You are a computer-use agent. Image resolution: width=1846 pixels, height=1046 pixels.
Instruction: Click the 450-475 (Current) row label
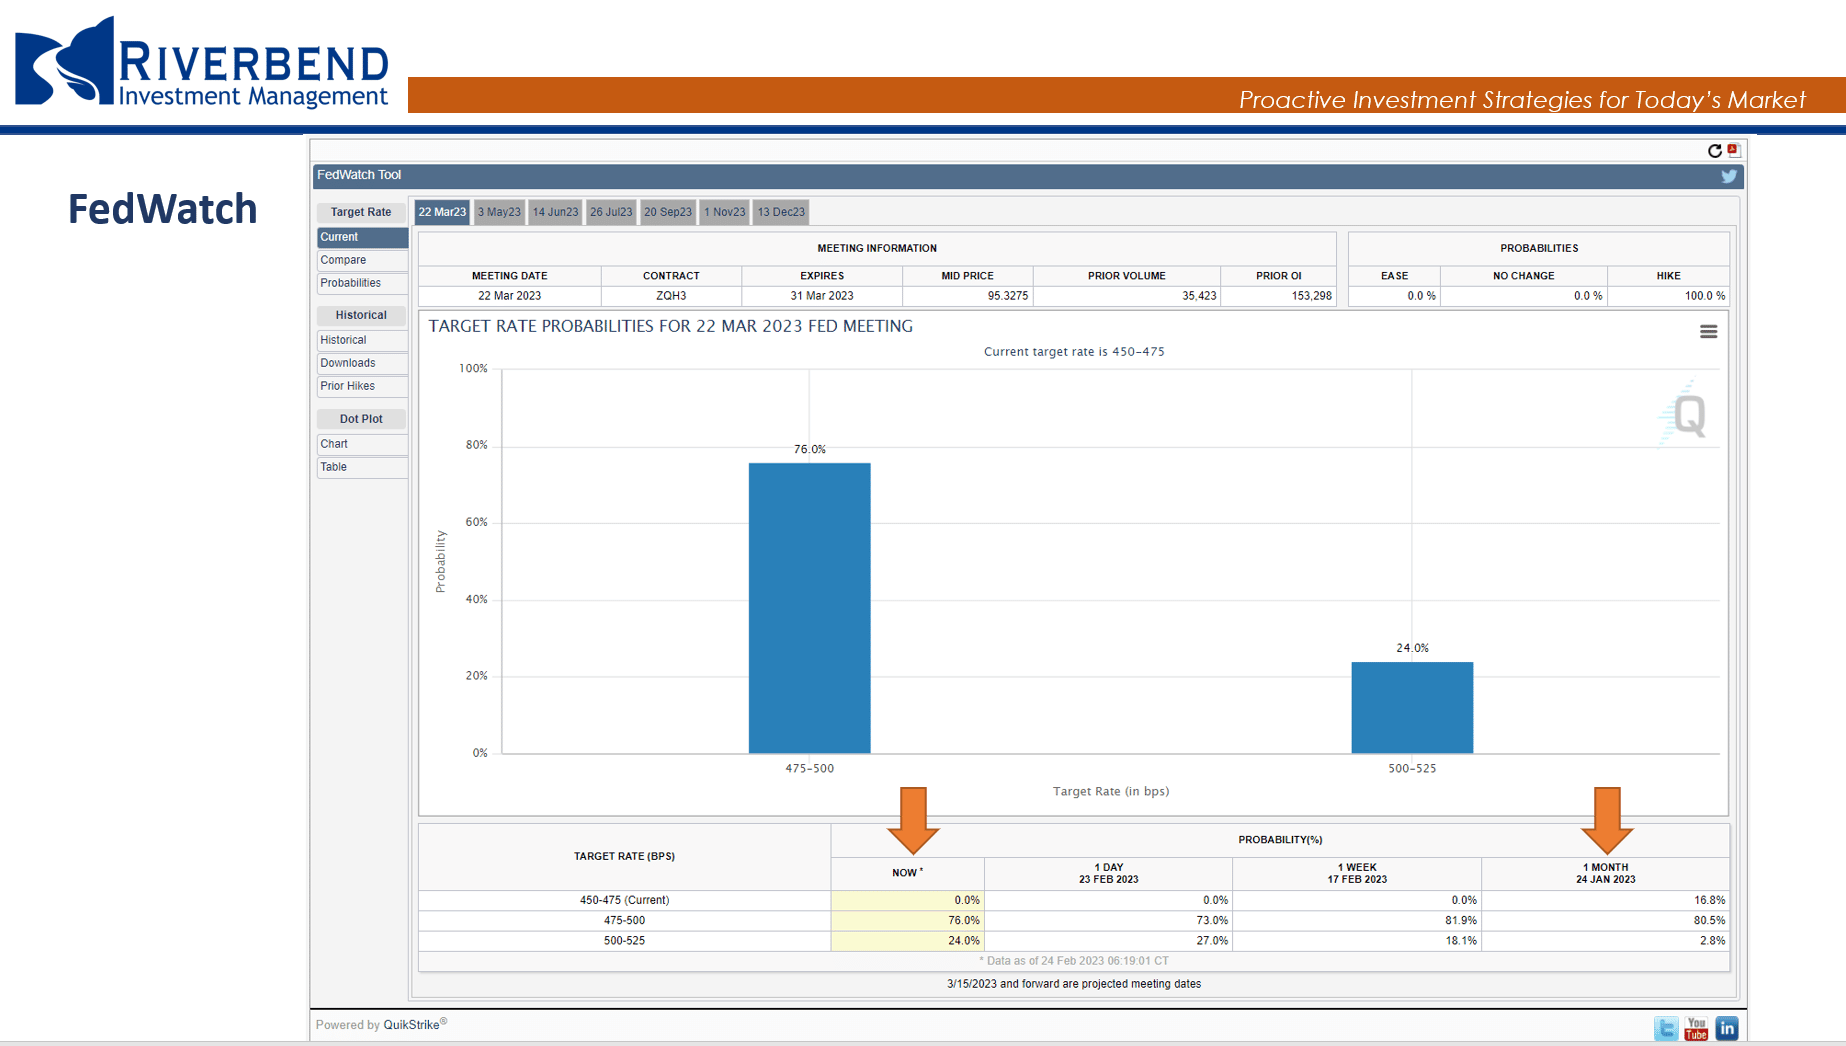[x=624, y=900]
